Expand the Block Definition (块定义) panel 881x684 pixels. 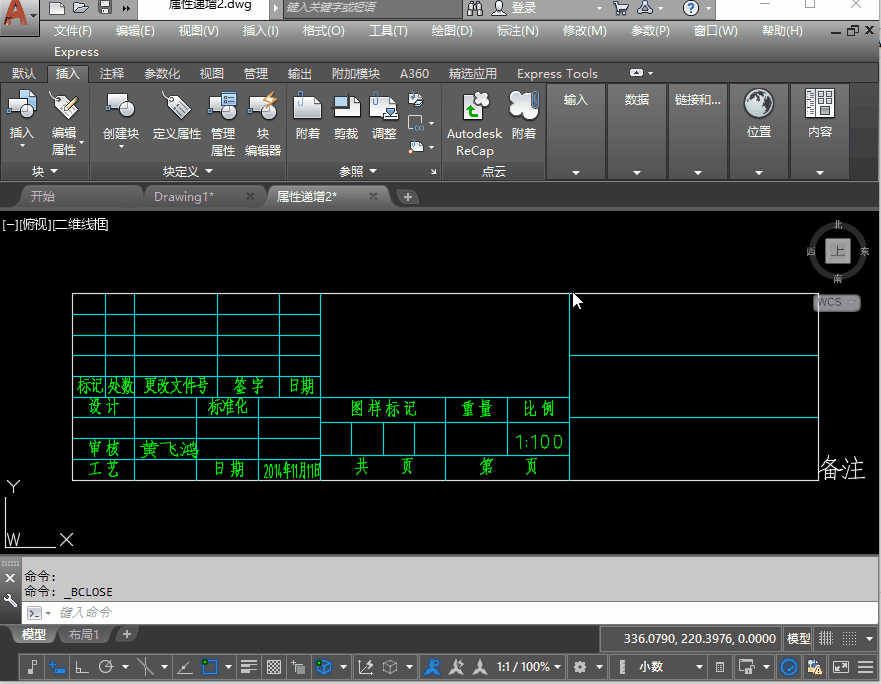[186, 172]
